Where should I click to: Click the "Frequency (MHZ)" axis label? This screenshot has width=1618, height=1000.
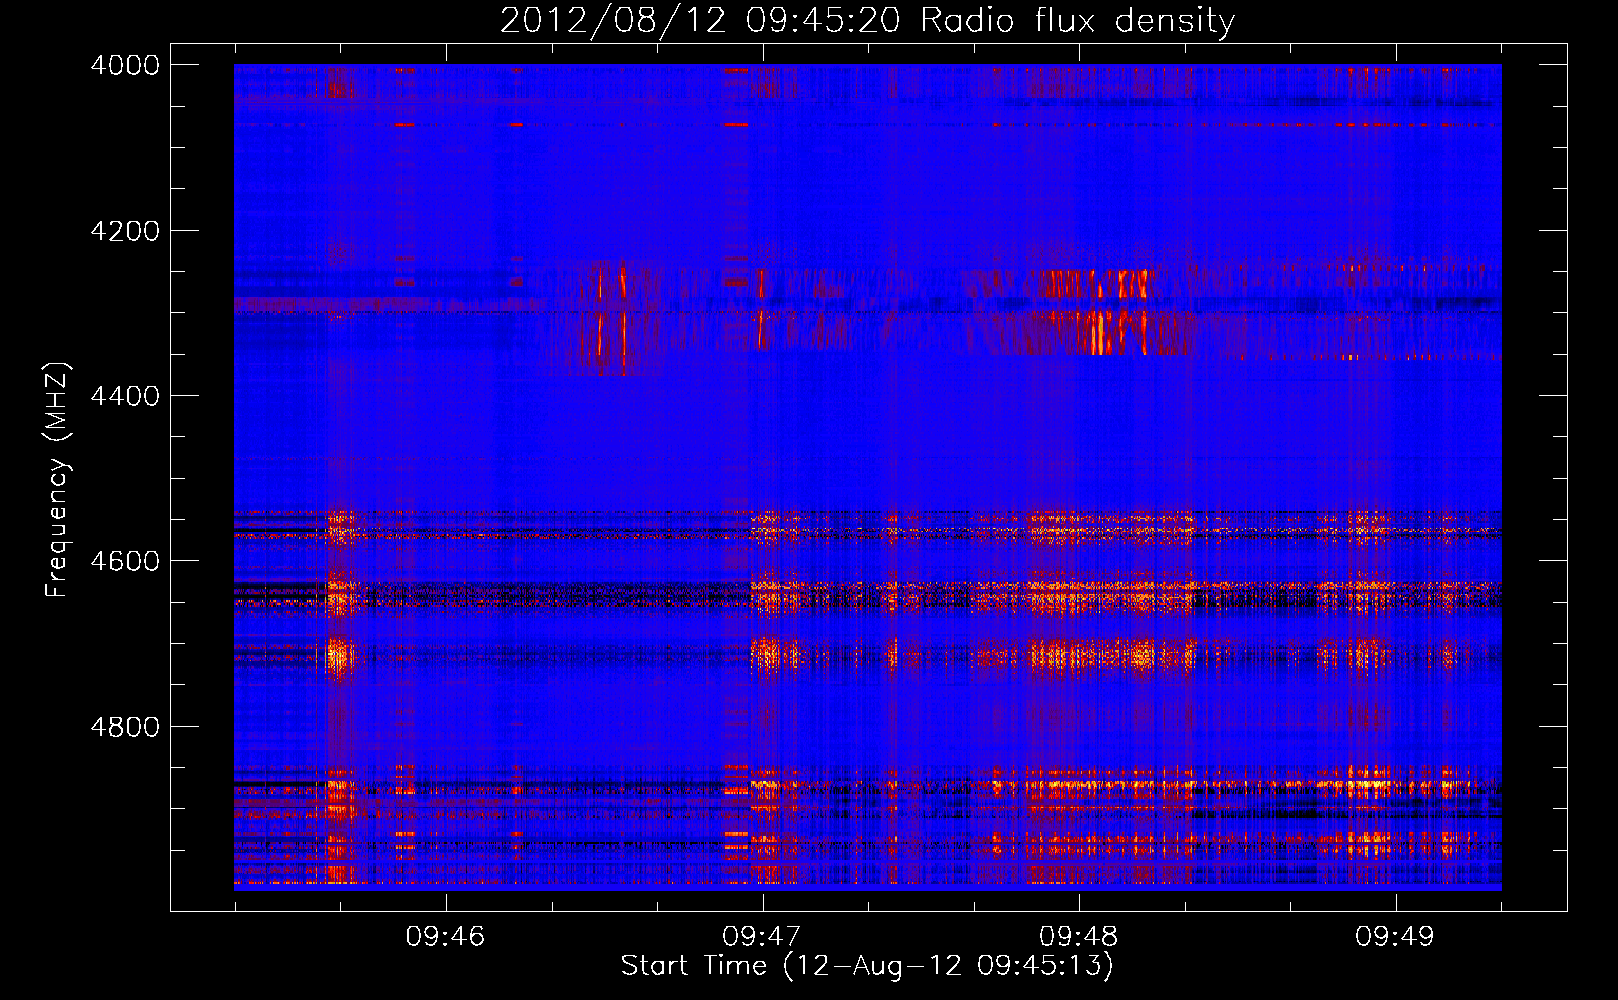click(x=57, y=480)
